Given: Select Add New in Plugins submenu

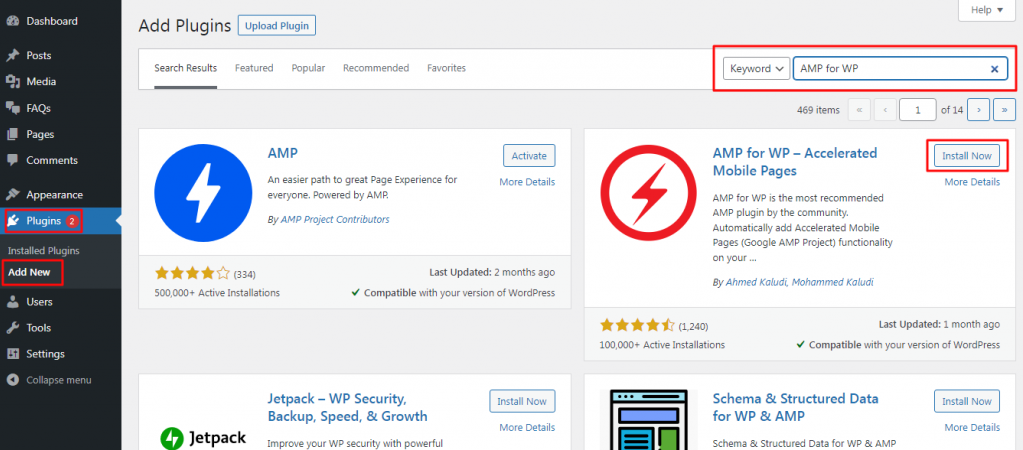Looking at the screenshot, I should tap(29, 273).
